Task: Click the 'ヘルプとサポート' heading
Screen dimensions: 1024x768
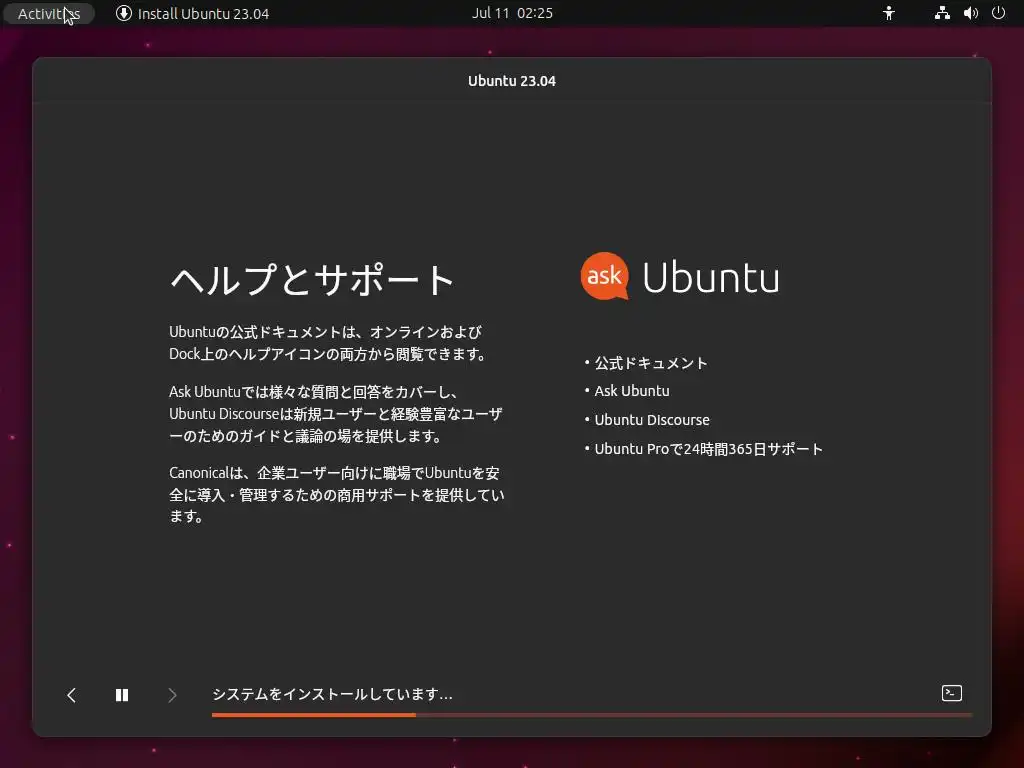Action: click(312, 280)
